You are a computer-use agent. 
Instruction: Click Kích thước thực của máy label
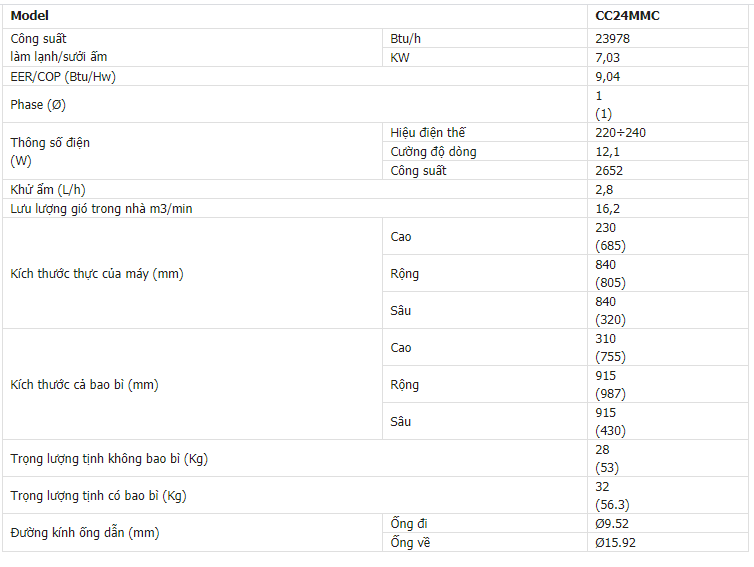[x=97, y=274]
